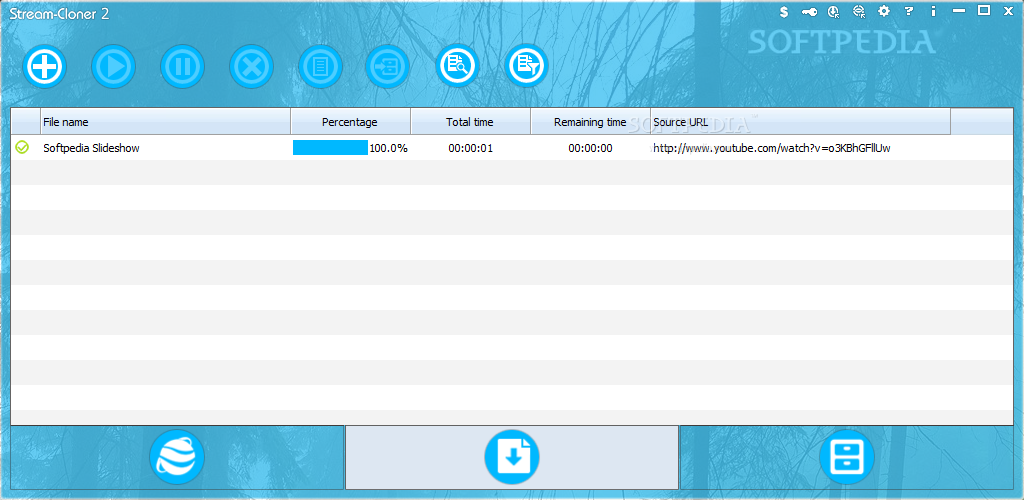Close the Stream-Cloner window

pyautogui.click(x=1009, y=10)
